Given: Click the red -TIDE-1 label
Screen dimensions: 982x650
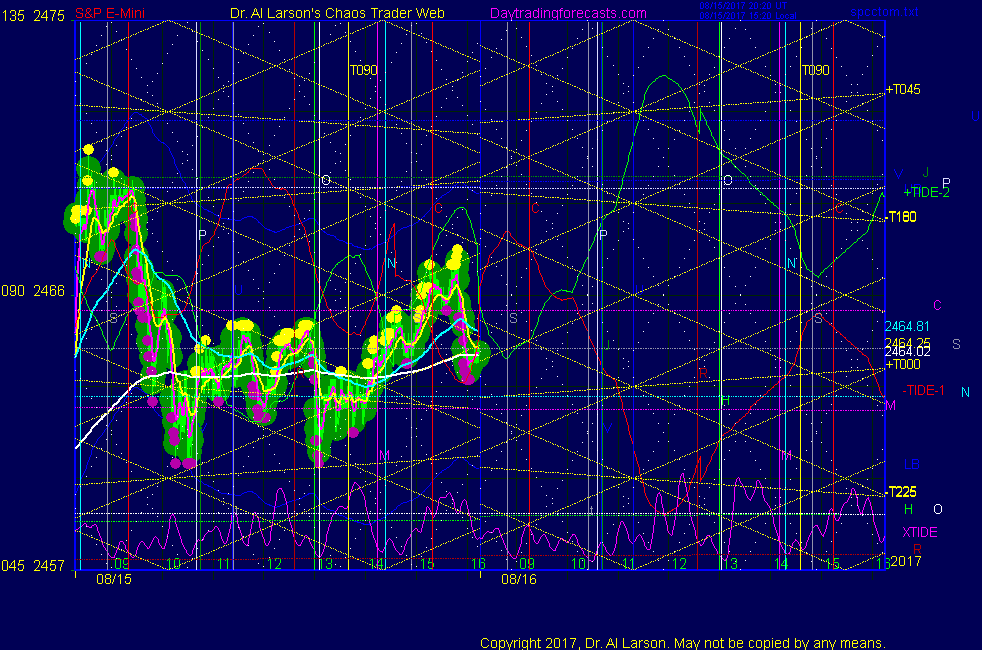Looking at the screenshot, I should [923, 391].
